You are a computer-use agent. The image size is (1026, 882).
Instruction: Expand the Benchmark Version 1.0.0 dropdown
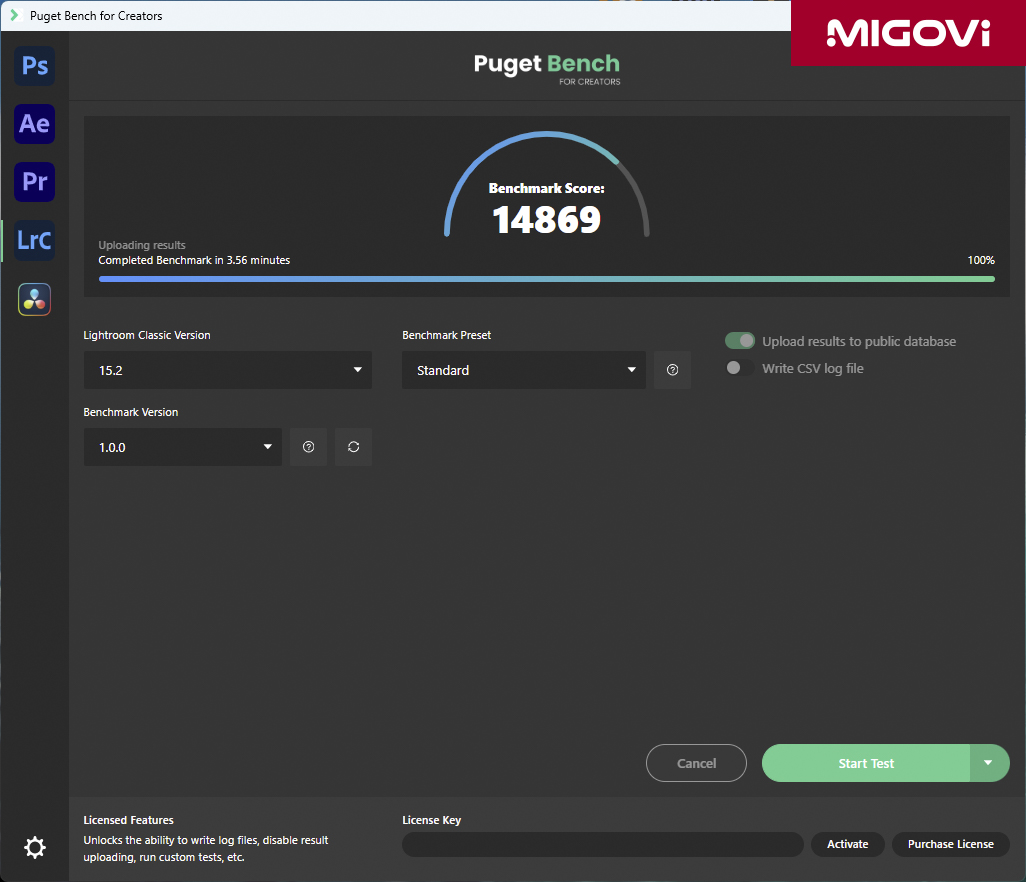pos(182,447)
